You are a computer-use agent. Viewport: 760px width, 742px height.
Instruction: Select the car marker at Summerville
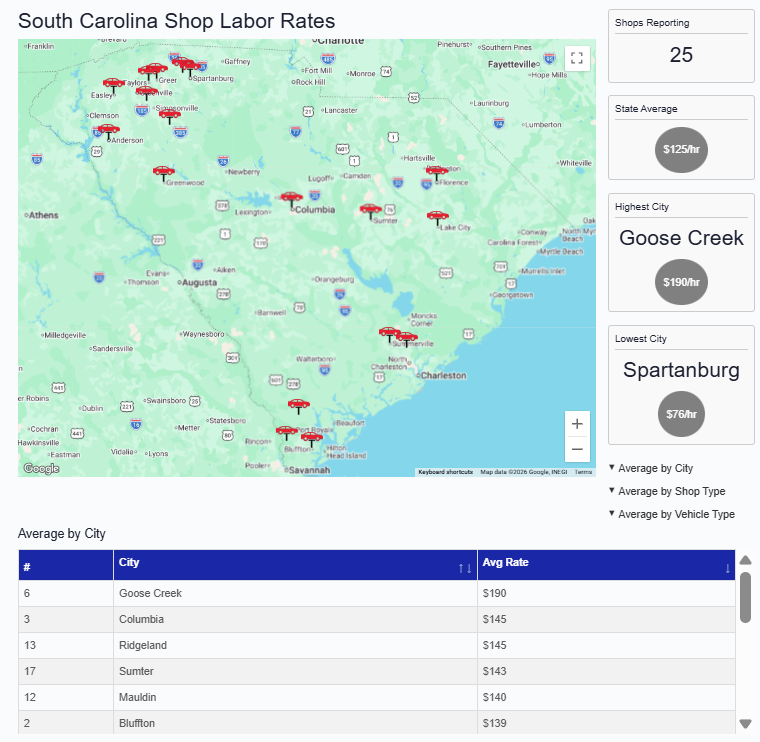point(407,339)
